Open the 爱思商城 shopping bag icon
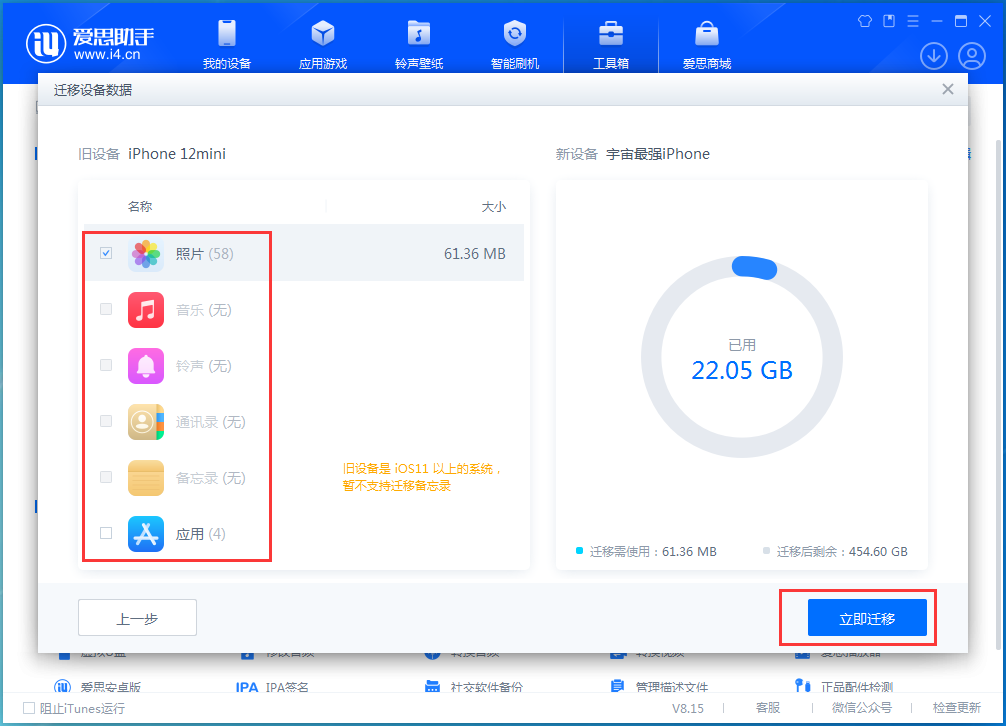 coord(707,33)
